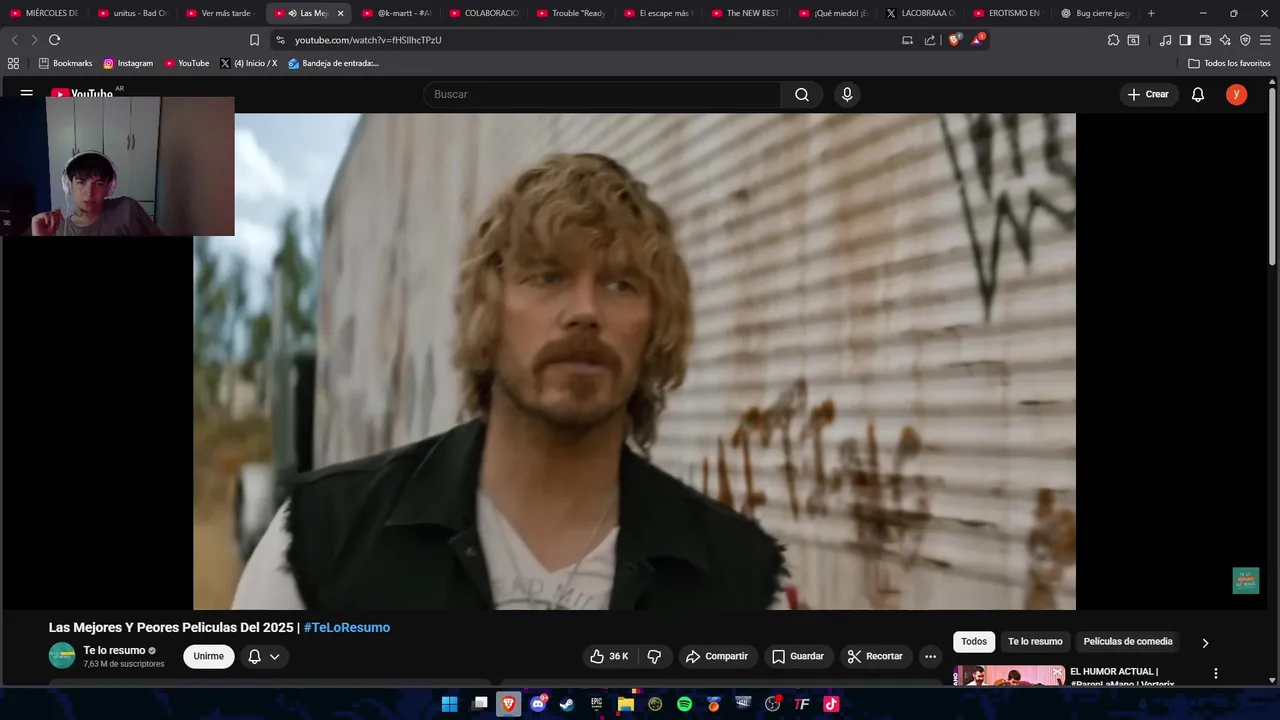Expand notification options next to bell
This screenshot has width=1280, height=720.
[x=274, y=657]
